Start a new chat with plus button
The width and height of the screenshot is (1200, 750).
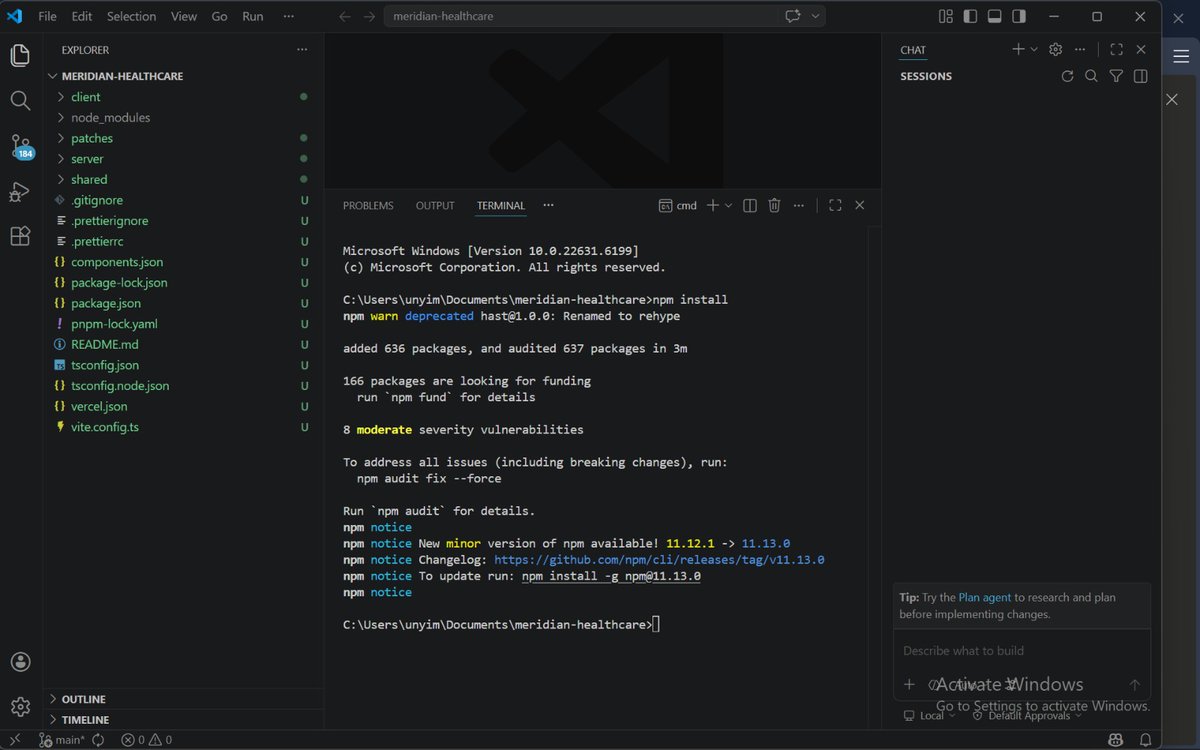pos(1018,49)
